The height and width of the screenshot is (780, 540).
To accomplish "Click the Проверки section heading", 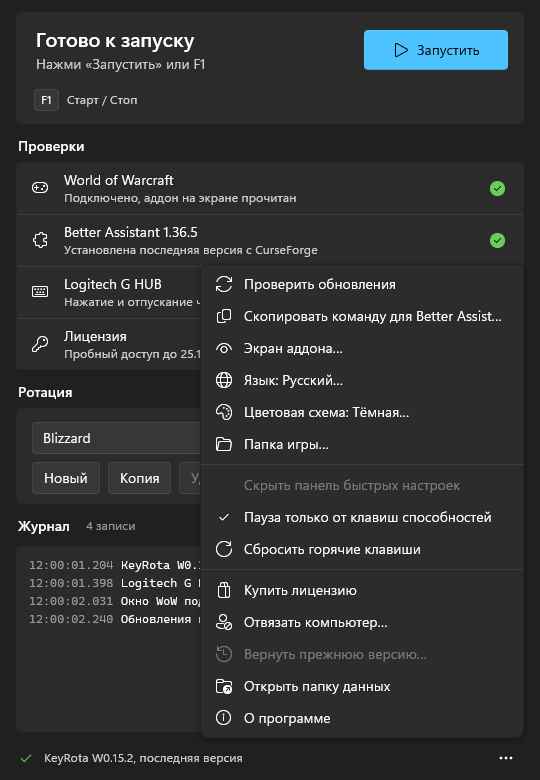I will click(x=51, y=146).
